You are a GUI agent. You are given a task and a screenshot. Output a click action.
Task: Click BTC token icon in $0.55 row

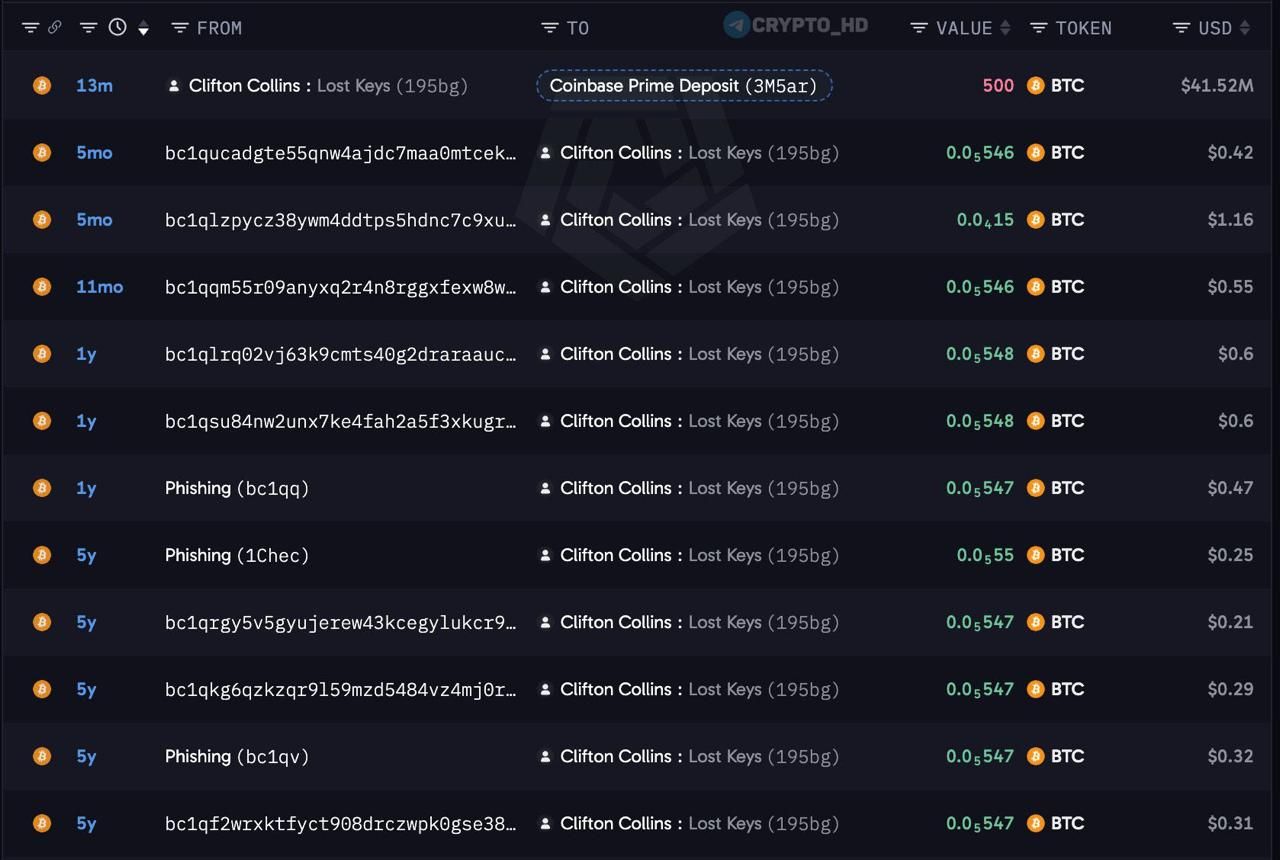pyautogui.click(x=1036, y=287)
